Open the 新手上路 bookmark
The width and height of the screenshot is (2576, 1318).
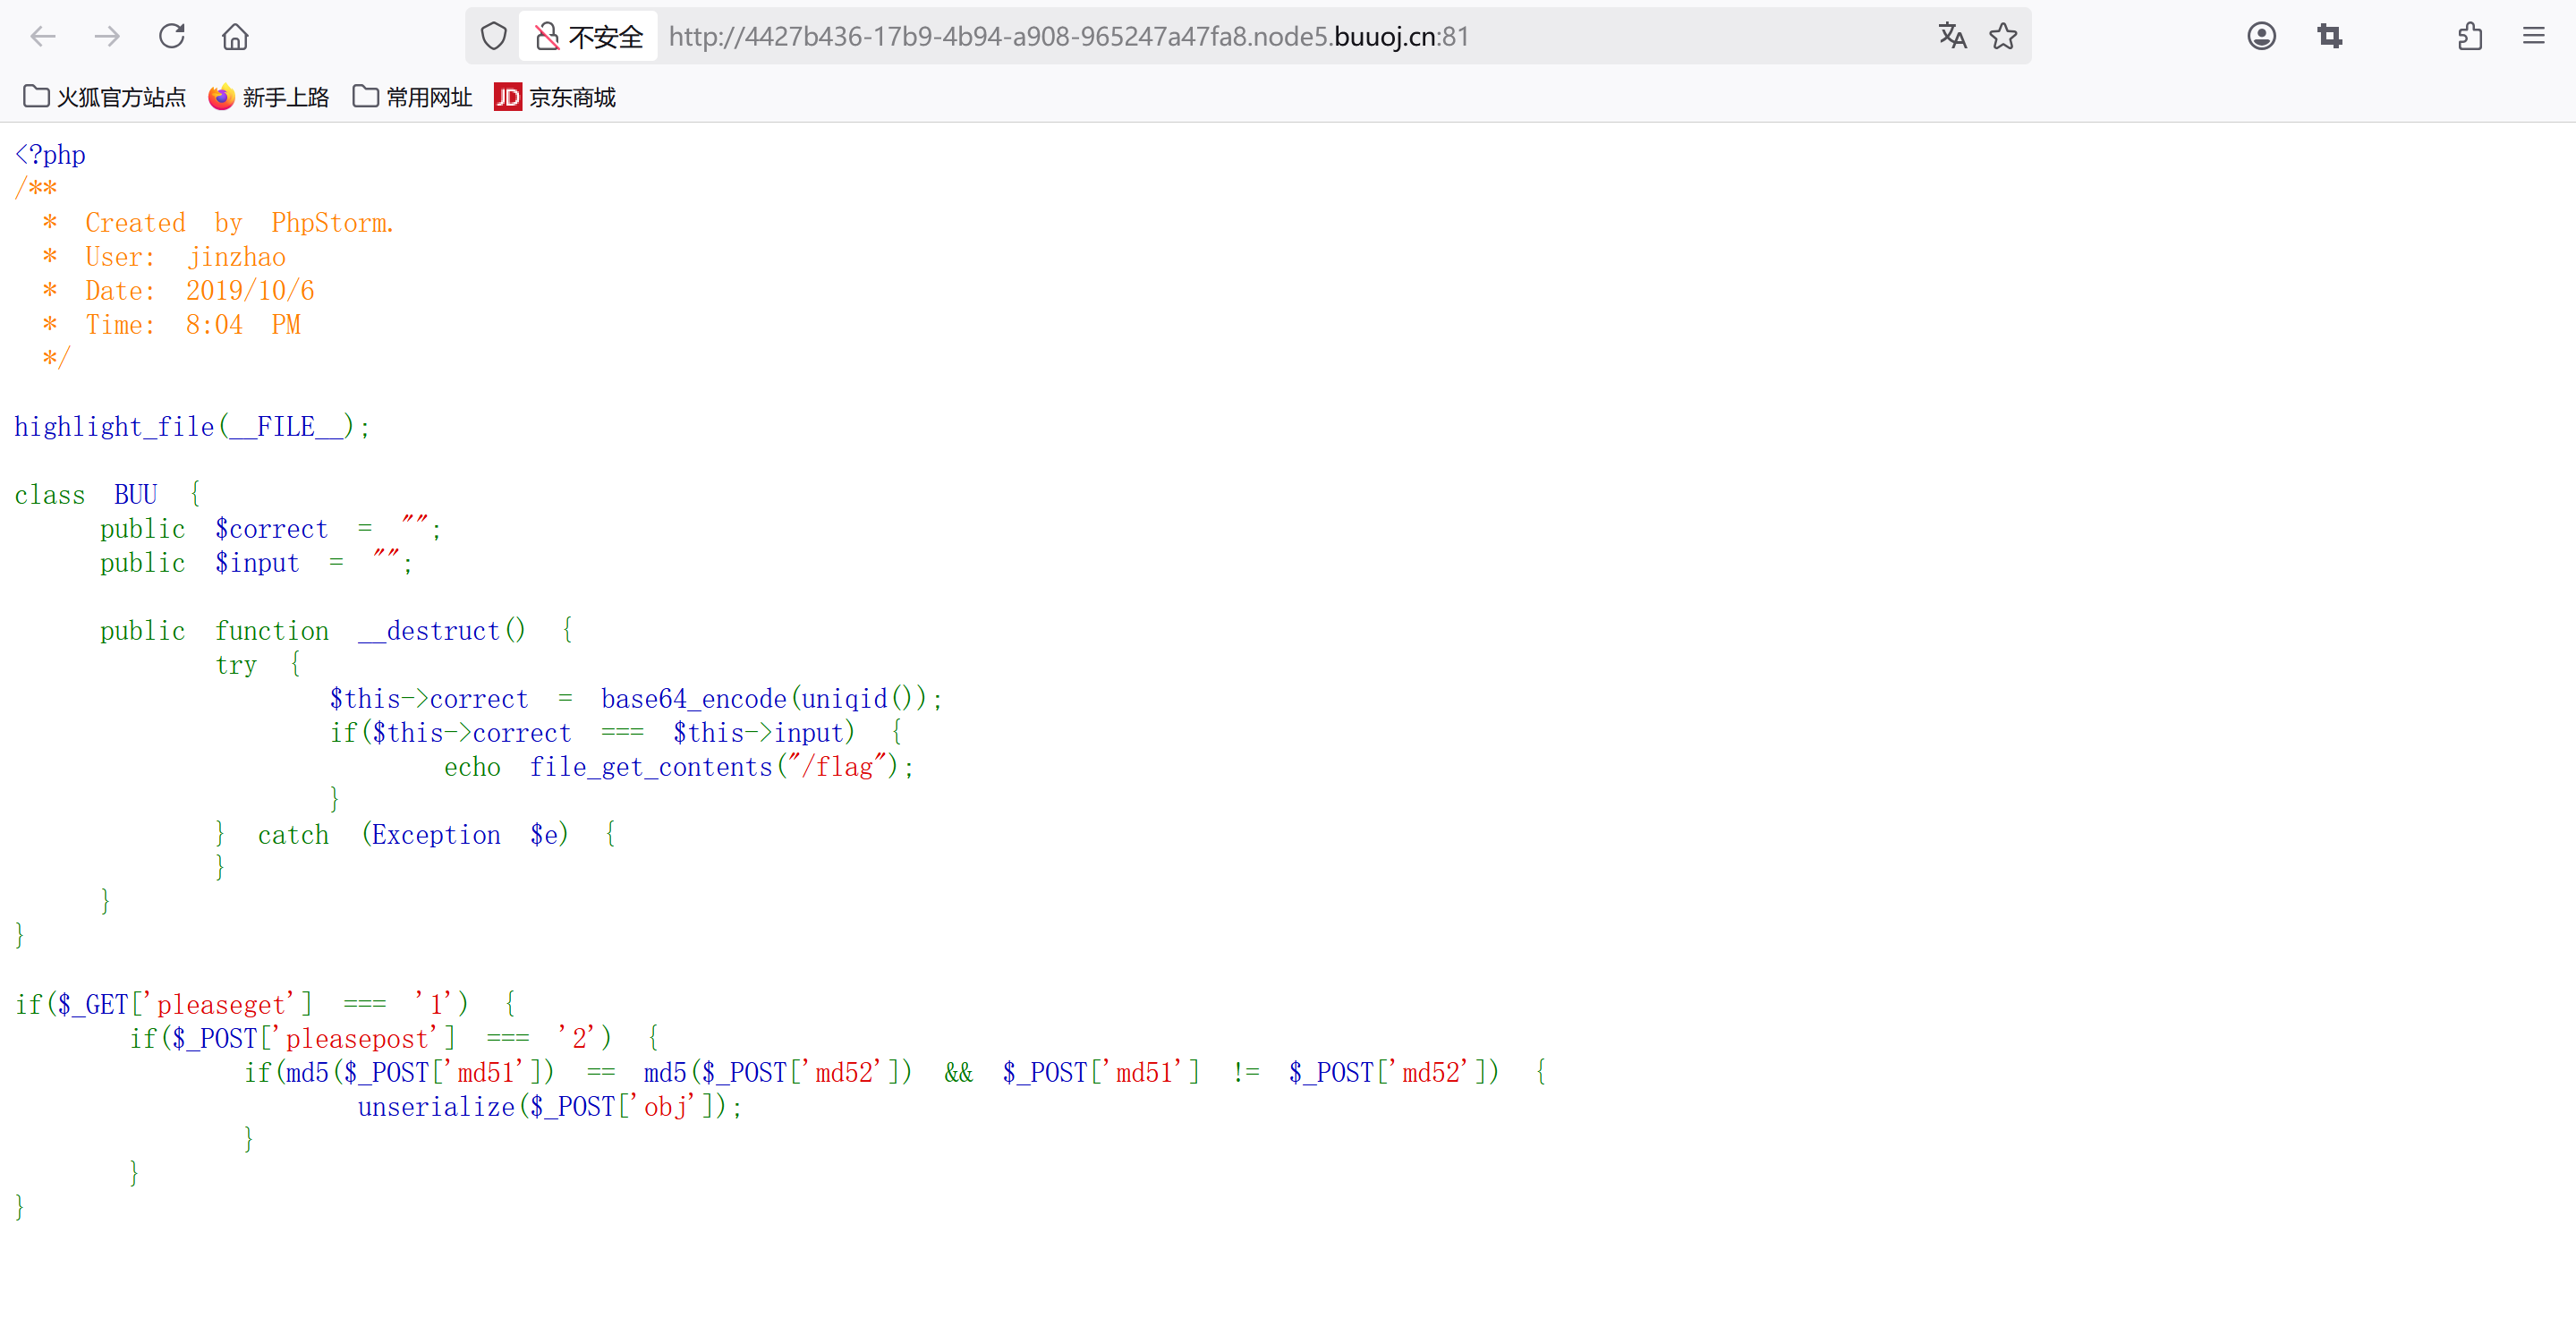click(269, 97)
